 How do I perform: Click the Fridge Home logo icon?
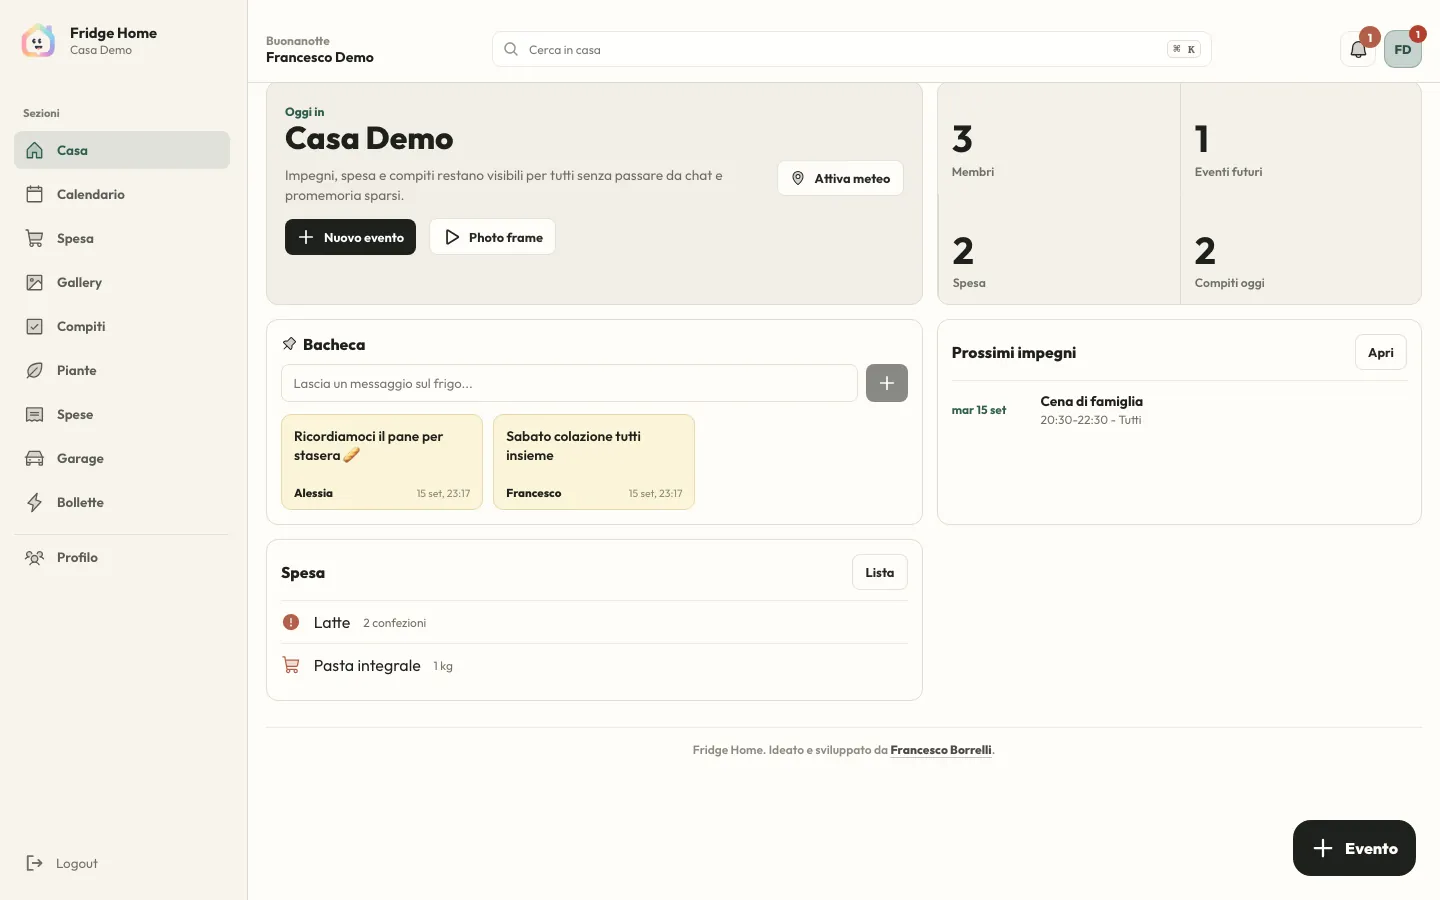pos(38,41)
